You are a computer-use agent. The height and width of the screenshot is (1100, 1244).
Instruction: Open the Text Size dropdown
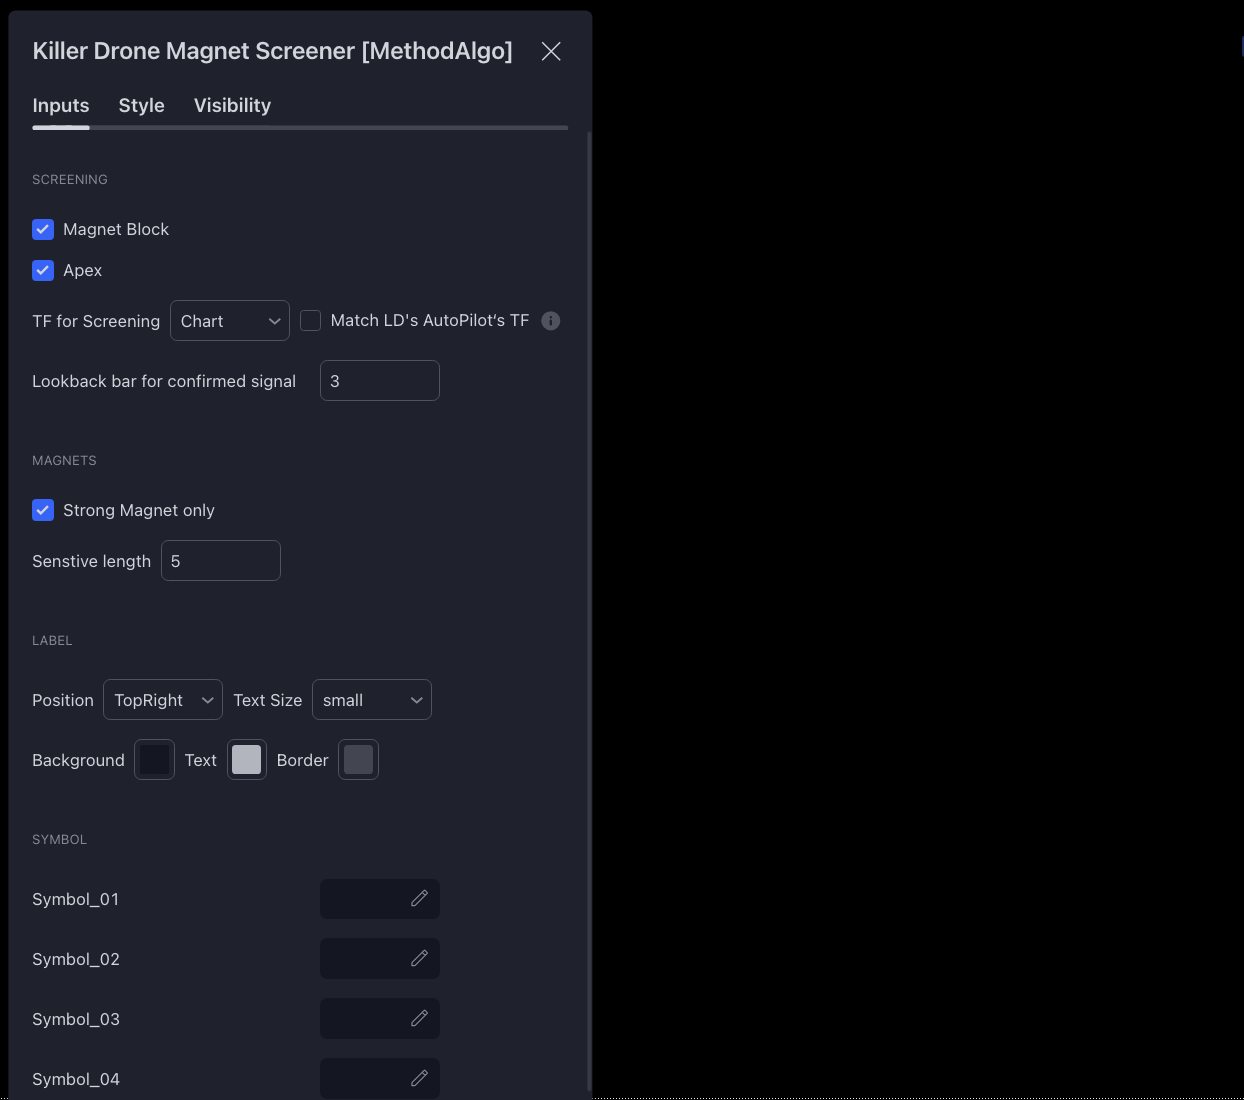(372, 700)
